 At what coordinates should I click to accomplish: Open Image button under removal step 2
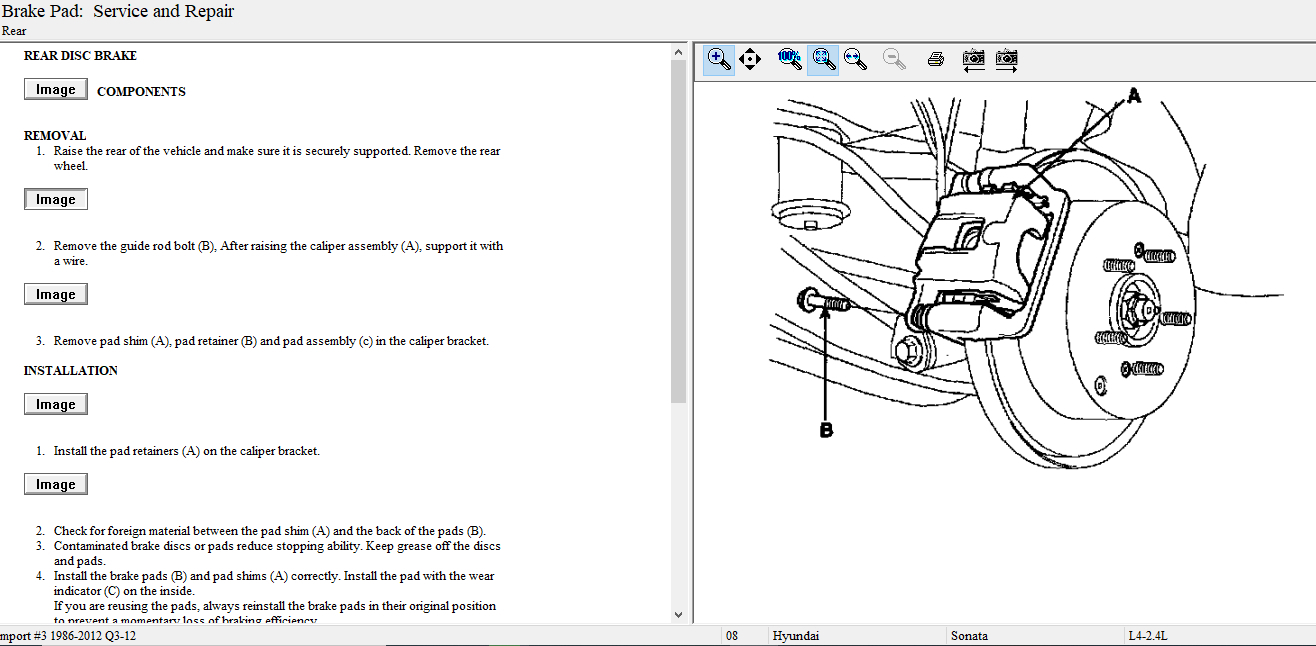coord(56,295)
